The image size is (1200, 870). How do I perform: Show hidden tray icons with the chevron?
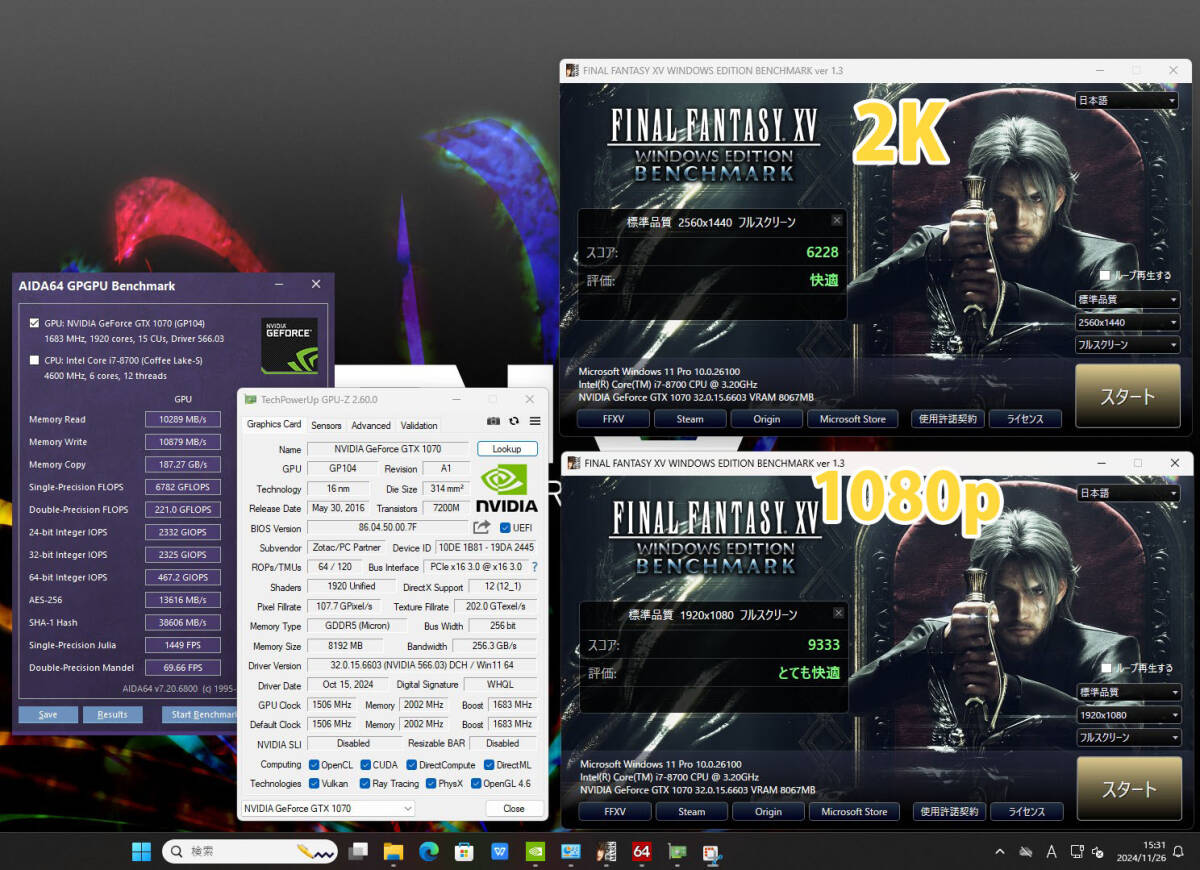click(999, 852)
